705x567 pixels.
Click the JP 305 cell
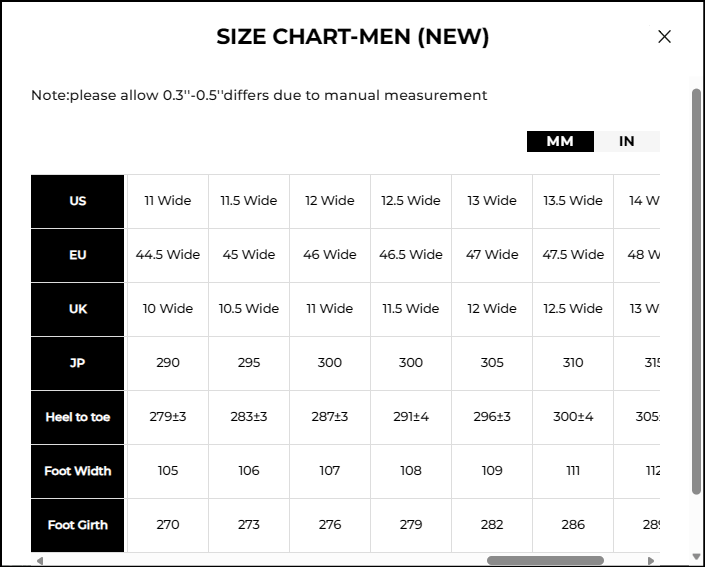point(492,363)
